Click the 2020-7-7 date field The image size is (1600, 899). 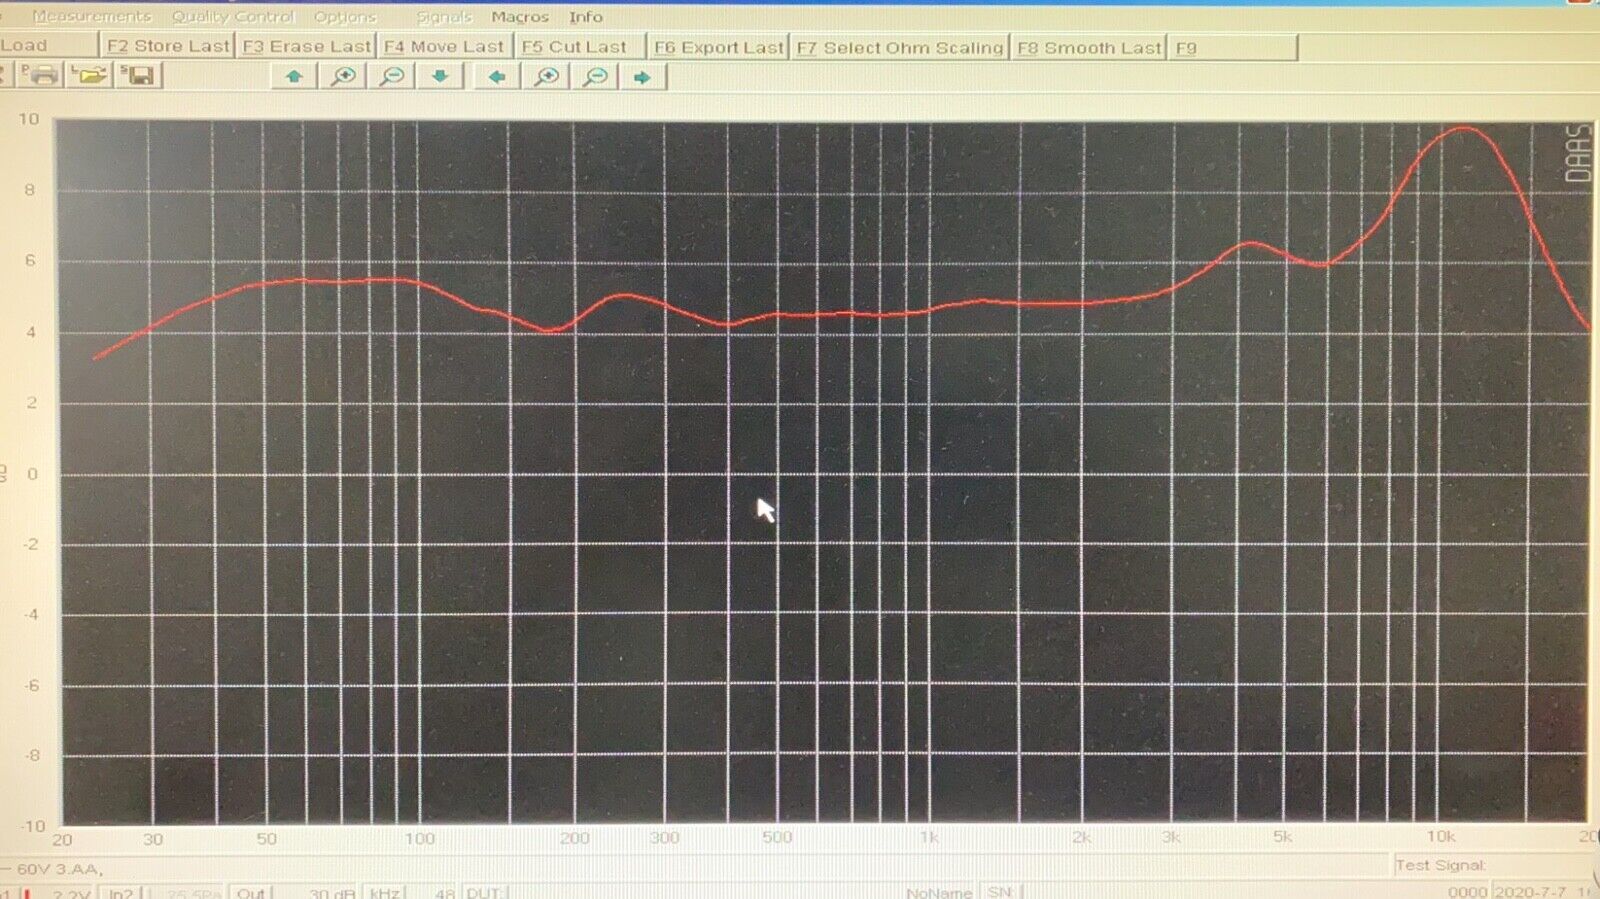[x=1531, y=892]
